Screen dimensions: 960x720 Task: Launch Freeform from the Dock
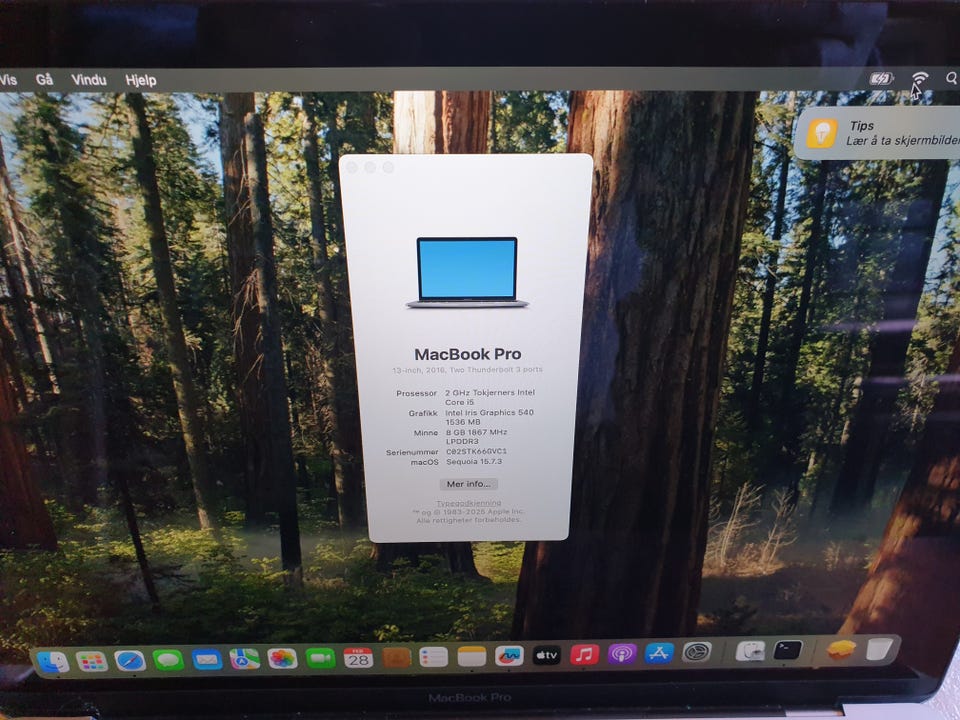509,656
